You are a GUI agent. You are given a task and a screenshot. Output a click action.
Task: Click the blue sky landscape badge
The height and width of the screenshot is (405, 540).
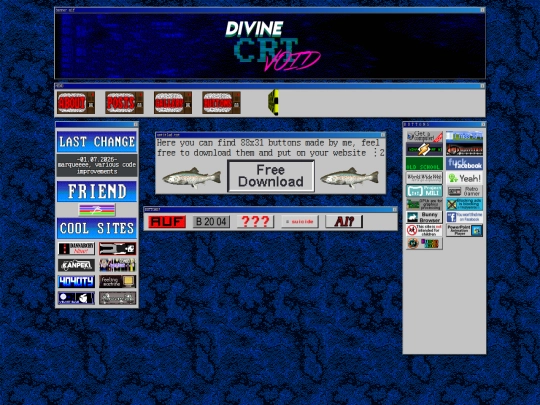464,136
